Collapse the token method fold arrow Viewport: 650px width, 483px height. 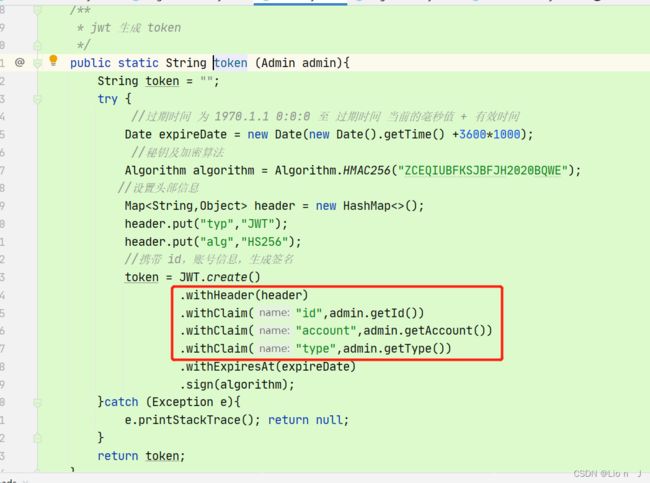tap(37, 63)
